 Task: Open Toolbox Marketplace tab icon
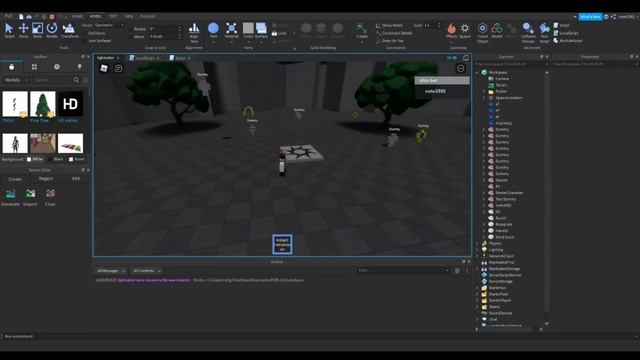click(11, 67)
